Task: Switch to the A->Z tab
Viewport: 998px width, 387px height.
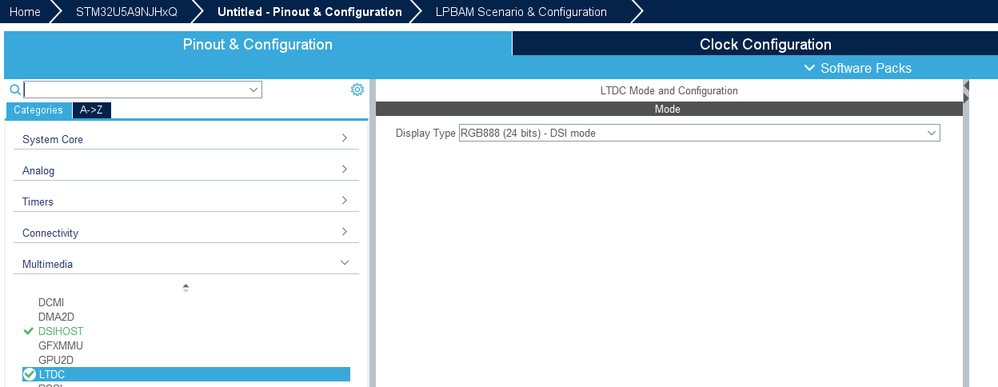Action: (92, 110)
